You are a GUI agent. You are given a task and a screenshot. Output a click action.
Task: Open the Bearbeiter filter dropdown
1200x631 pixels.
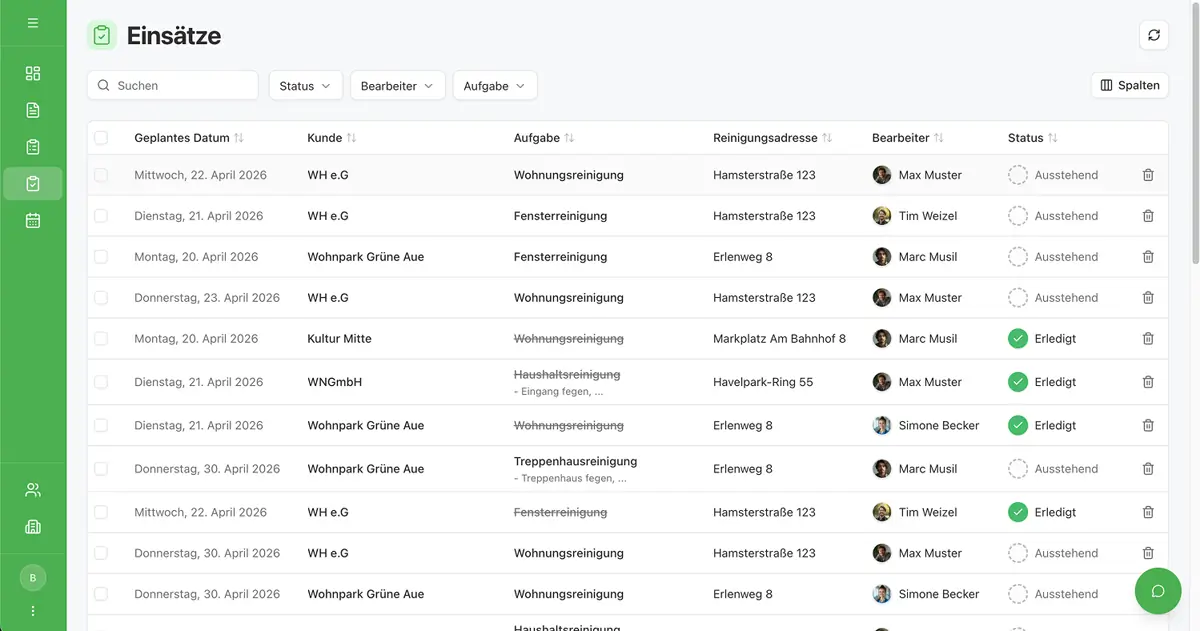pyautogui.click(x=397, y=85)
